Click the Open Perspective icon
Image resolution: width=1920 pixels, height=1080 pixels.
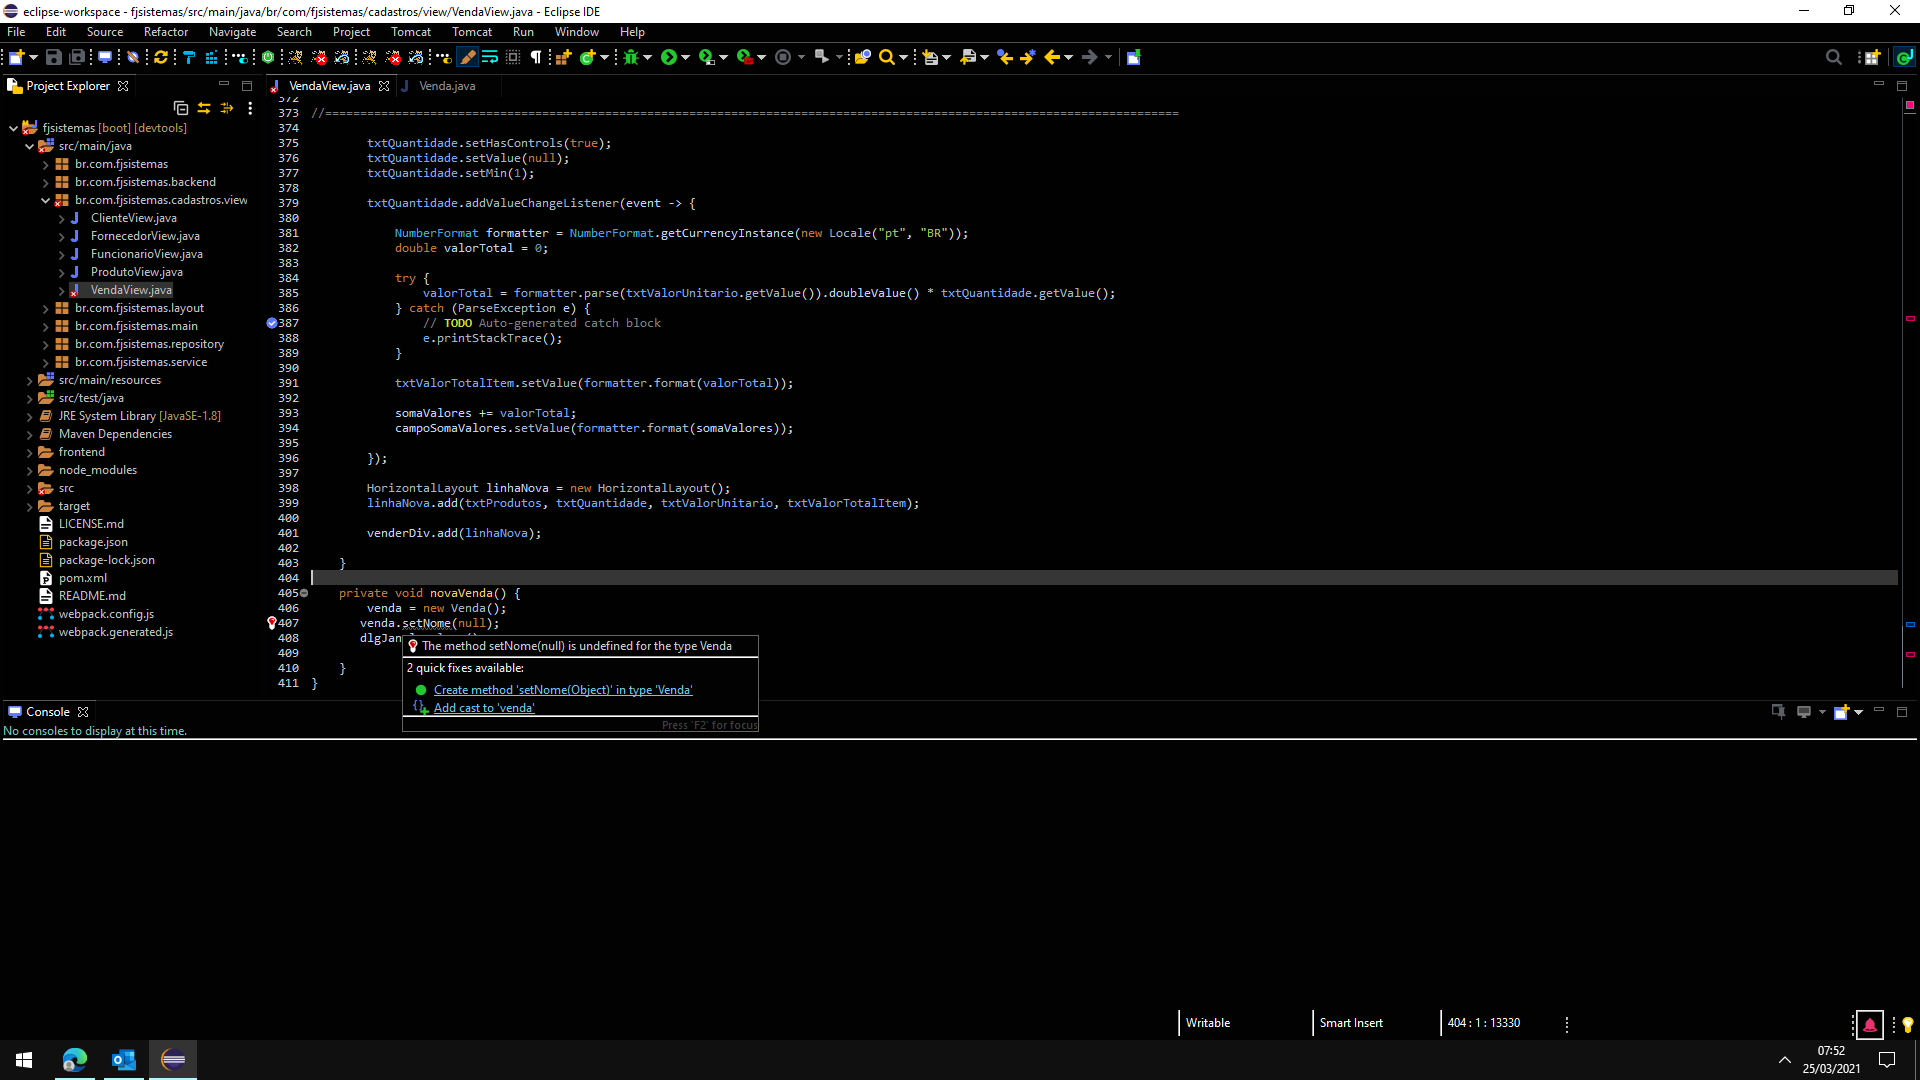click(x=1871, y=57)
